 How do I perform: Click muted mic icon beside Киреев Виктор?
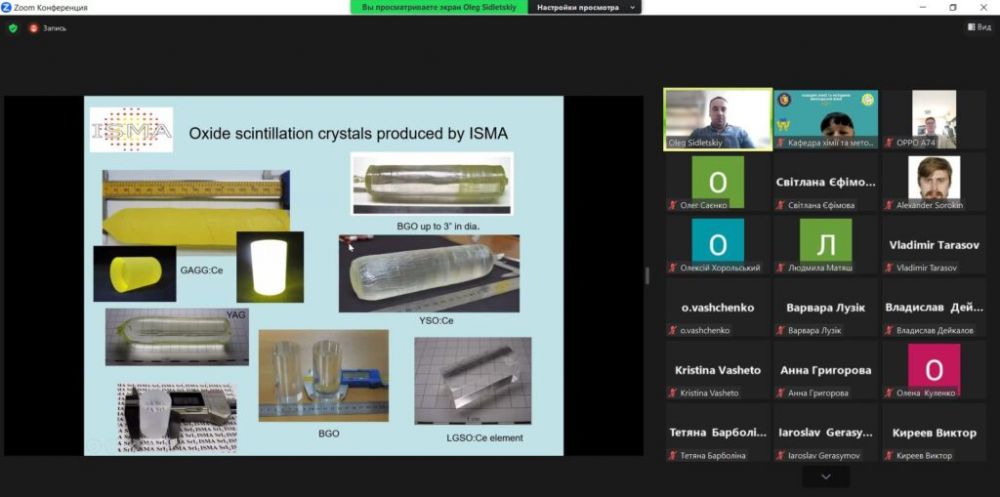point(889,456)
